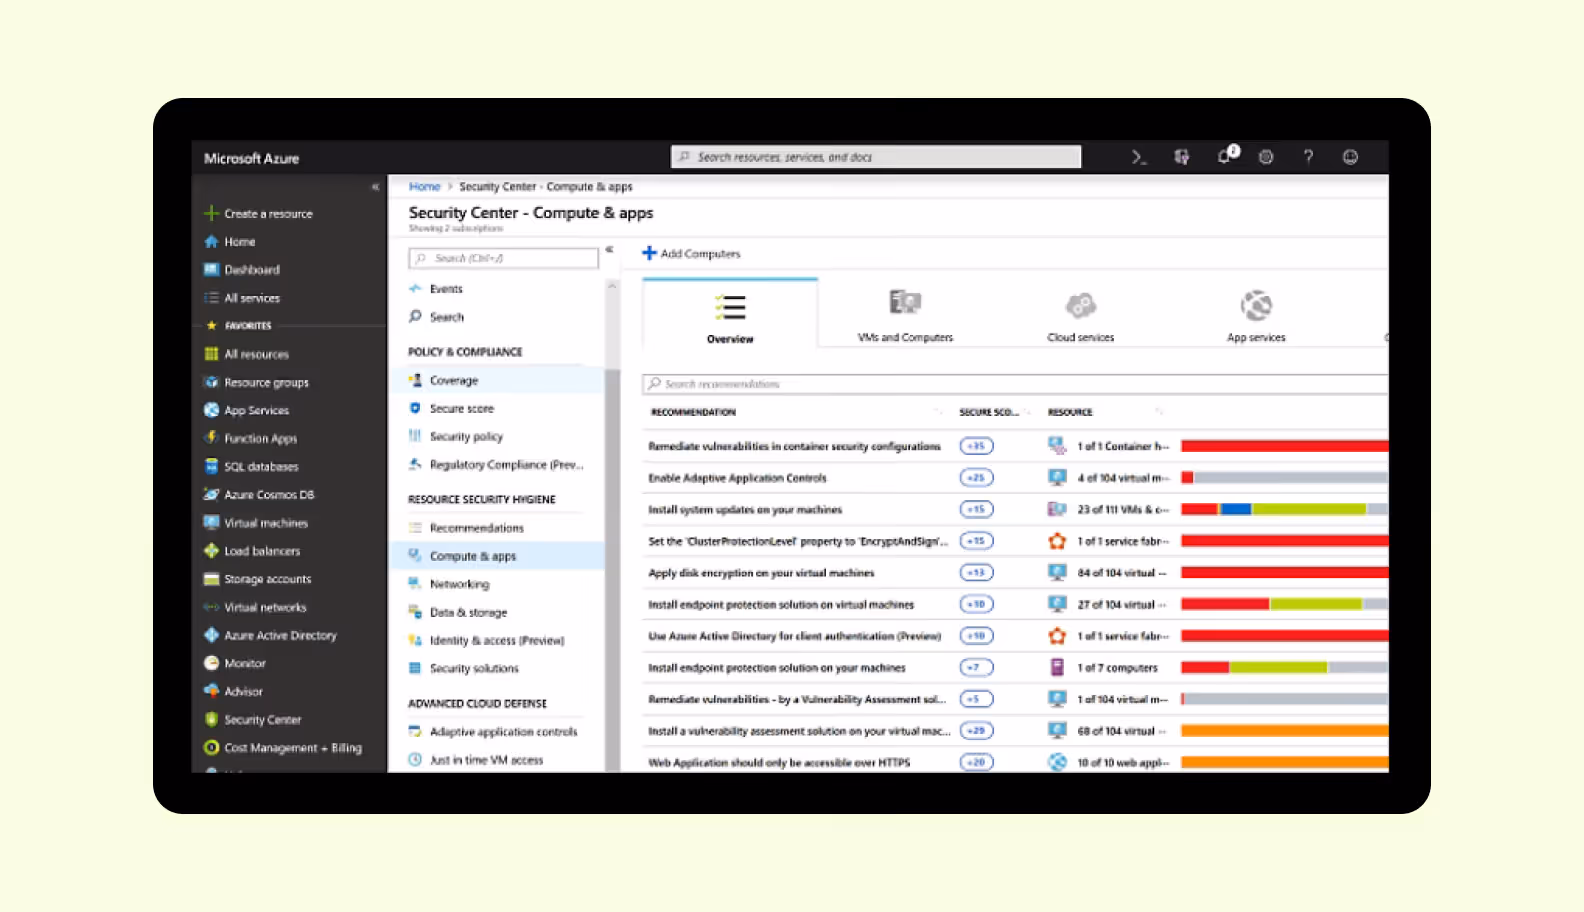Click the SQL databases icon
The image size is (1584, 912).
tap(211, 466)
